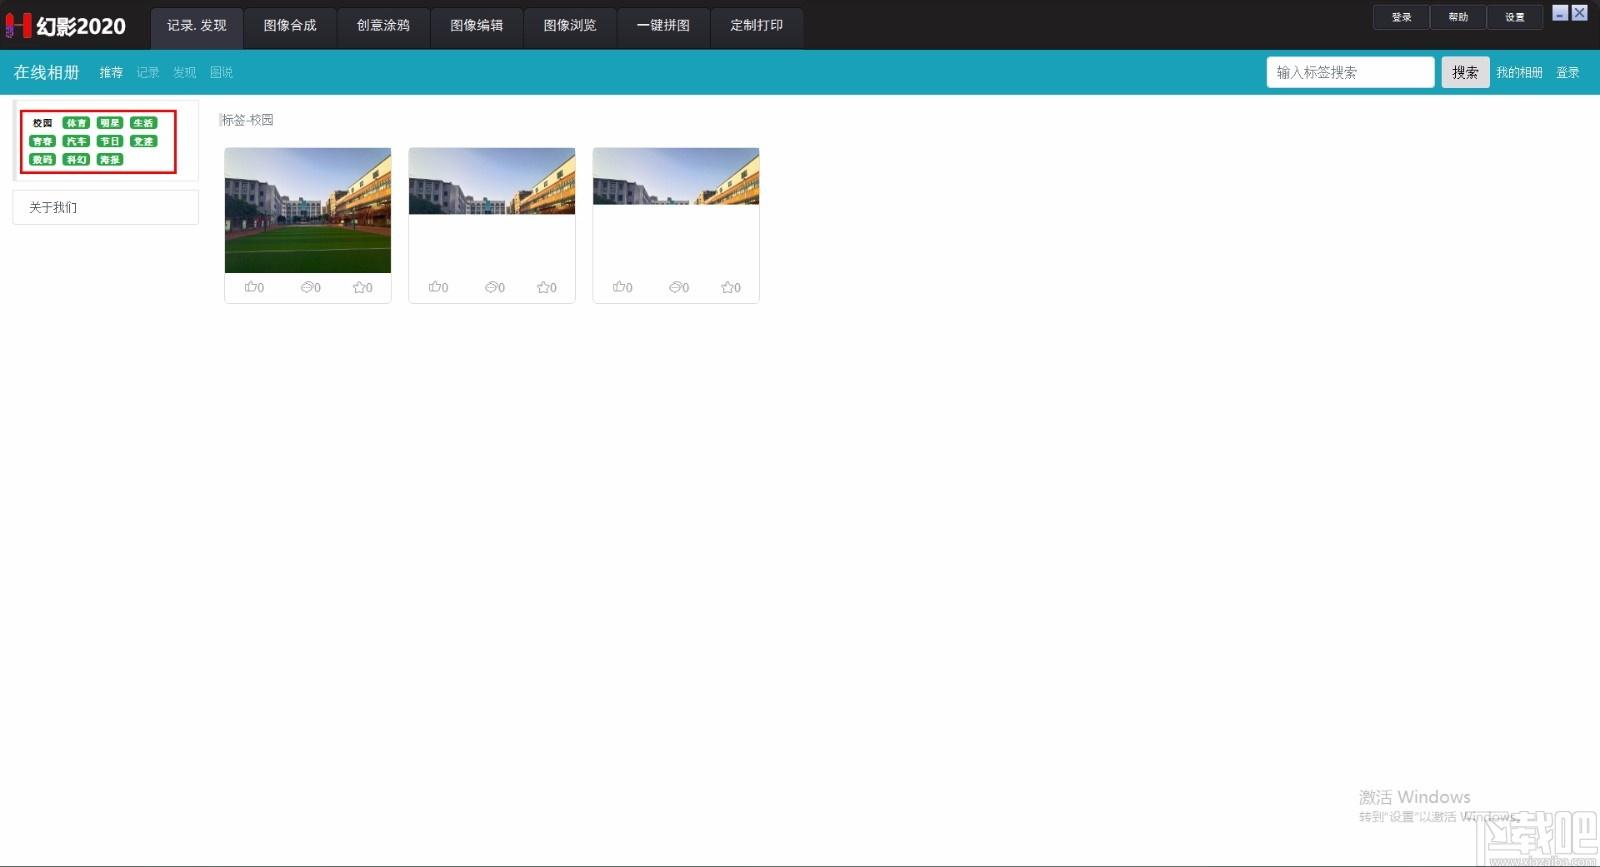Favorite the first campus photo with star
The image size is (1600, 867).
coord(362,288)
